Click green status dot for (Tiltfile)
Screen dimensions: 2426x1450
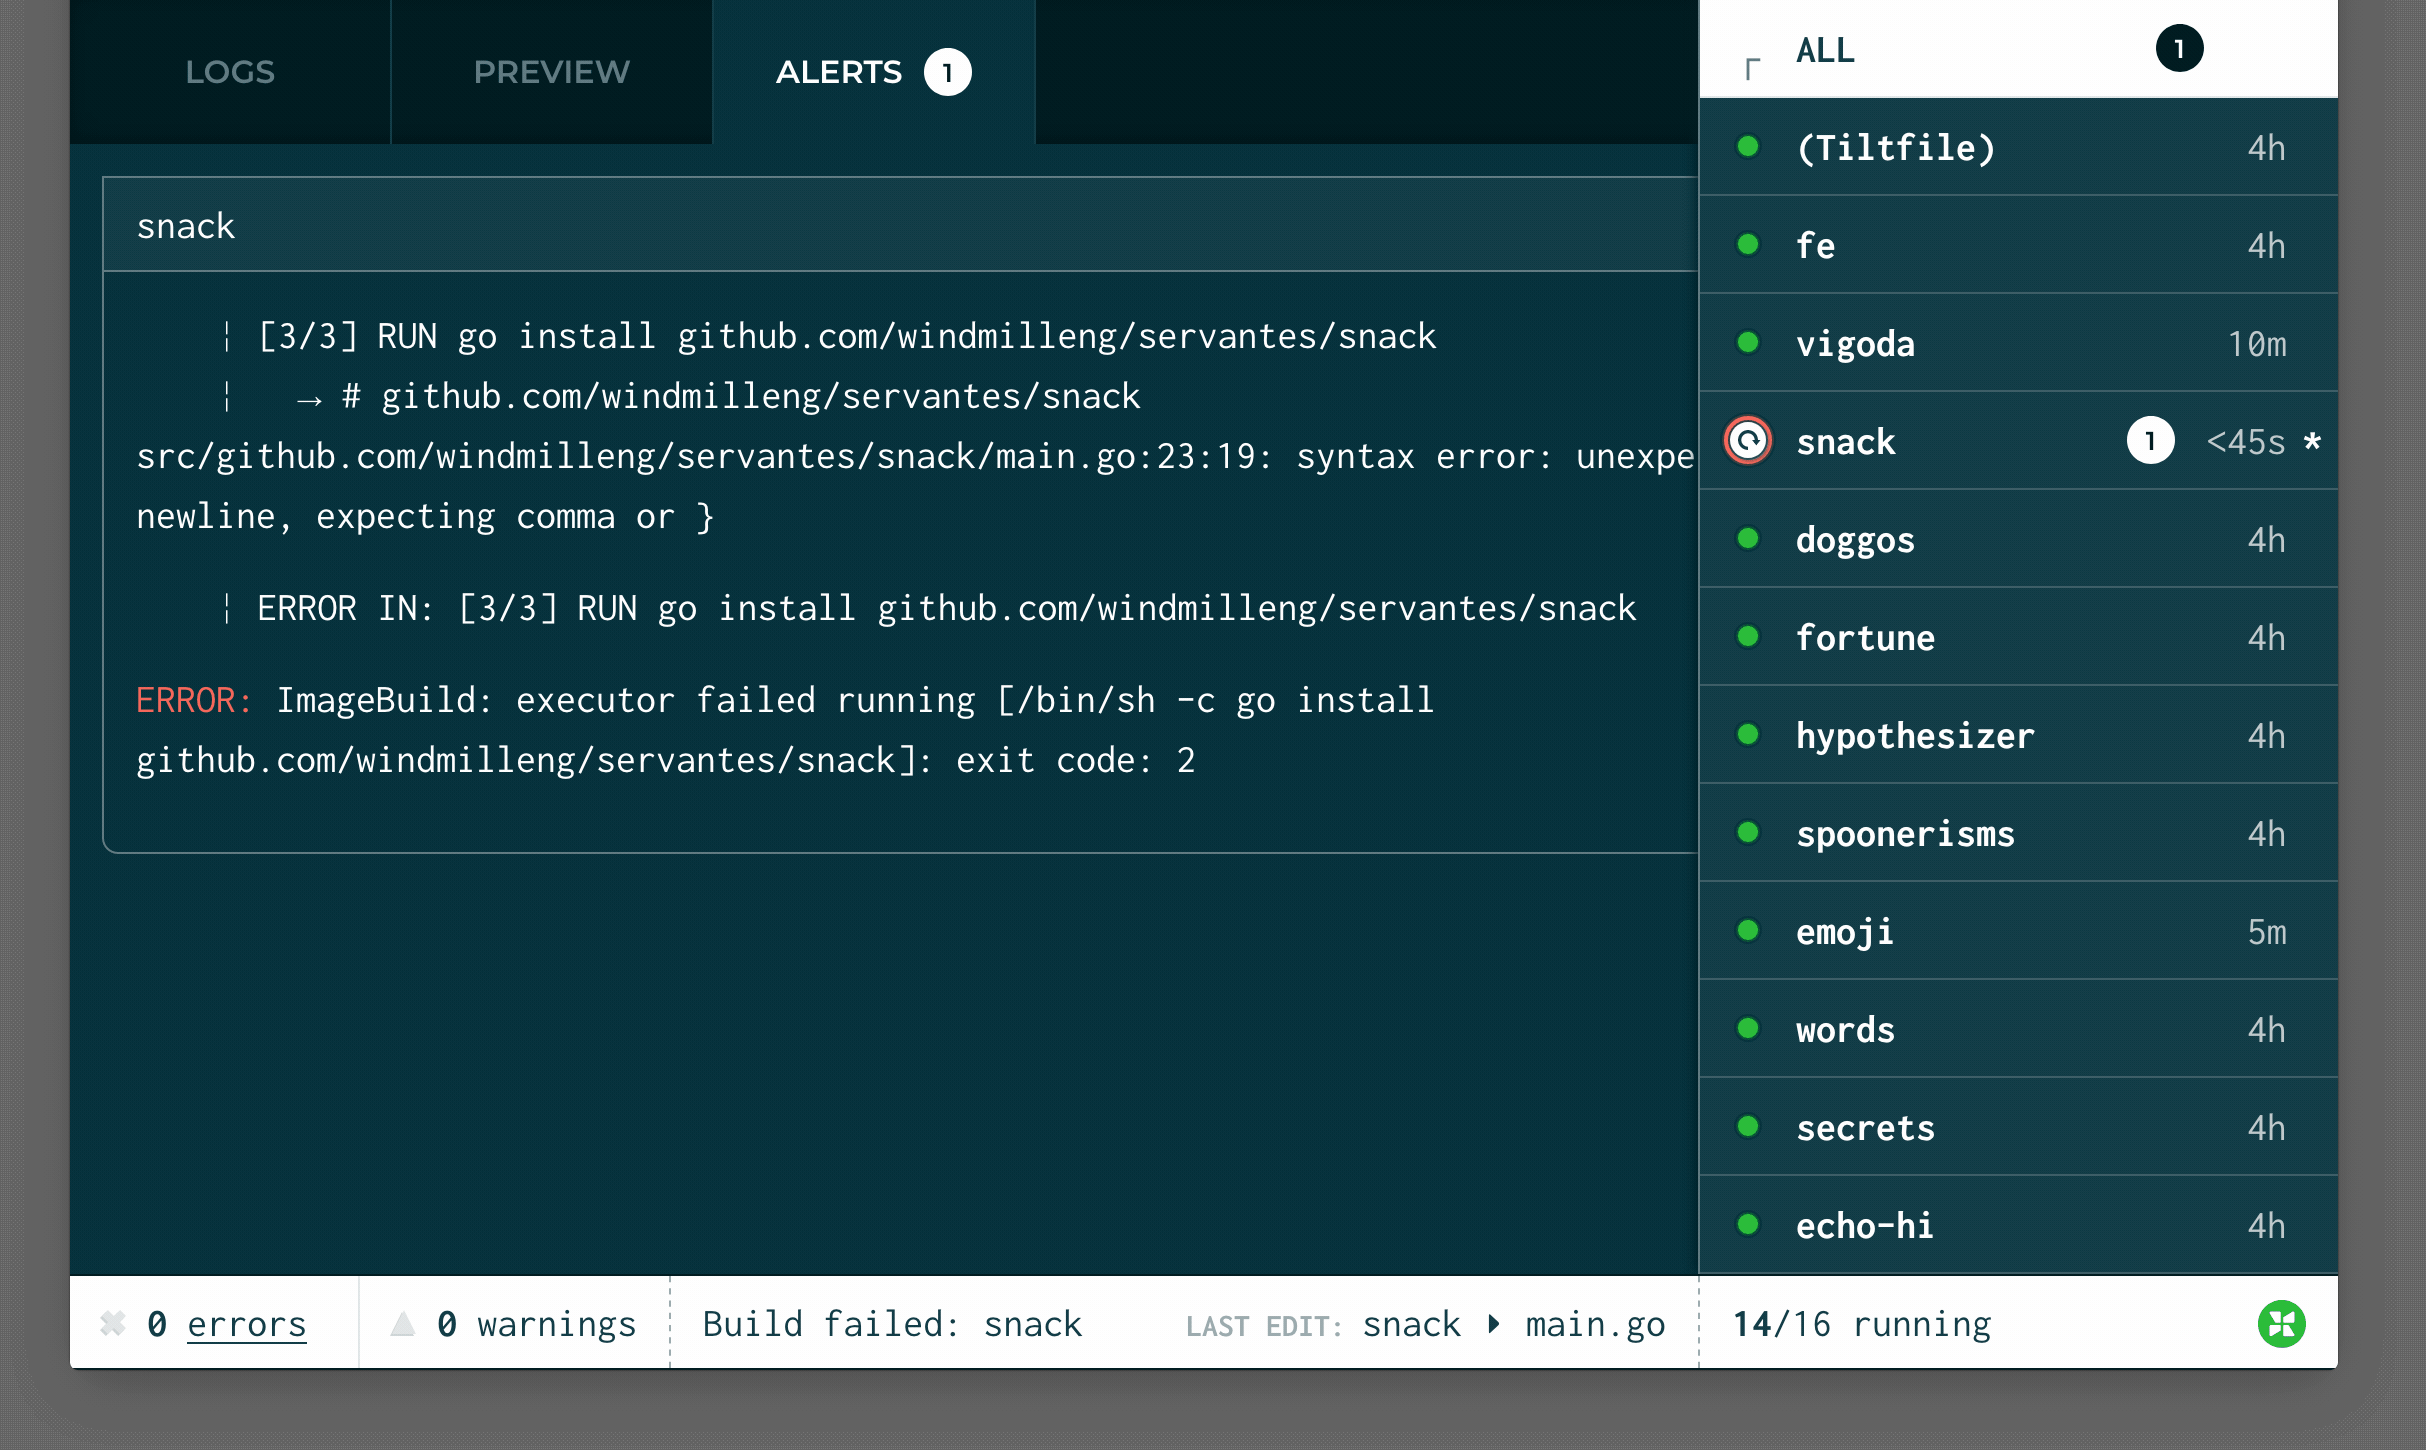[1748, 147]
